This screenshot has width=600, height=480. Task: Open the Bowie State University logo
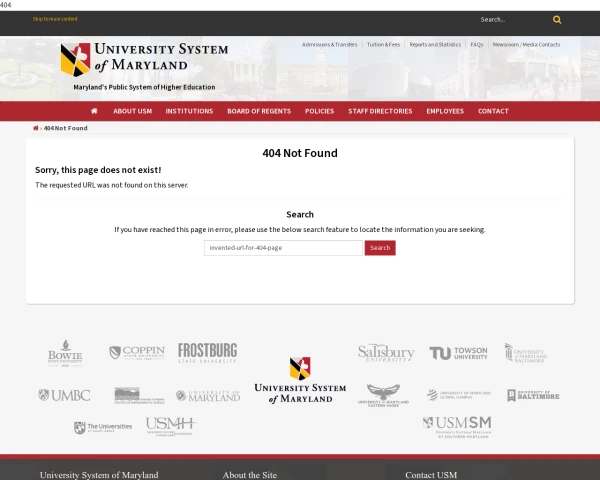click(65, 353)
